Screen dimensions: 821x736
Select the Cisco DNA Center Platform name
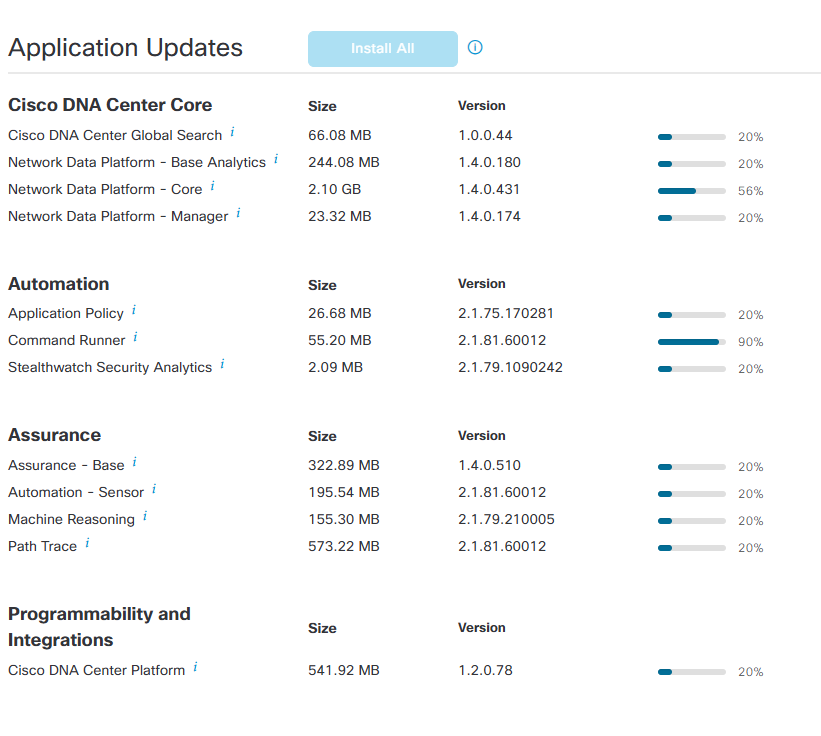[x=97, y=671]
